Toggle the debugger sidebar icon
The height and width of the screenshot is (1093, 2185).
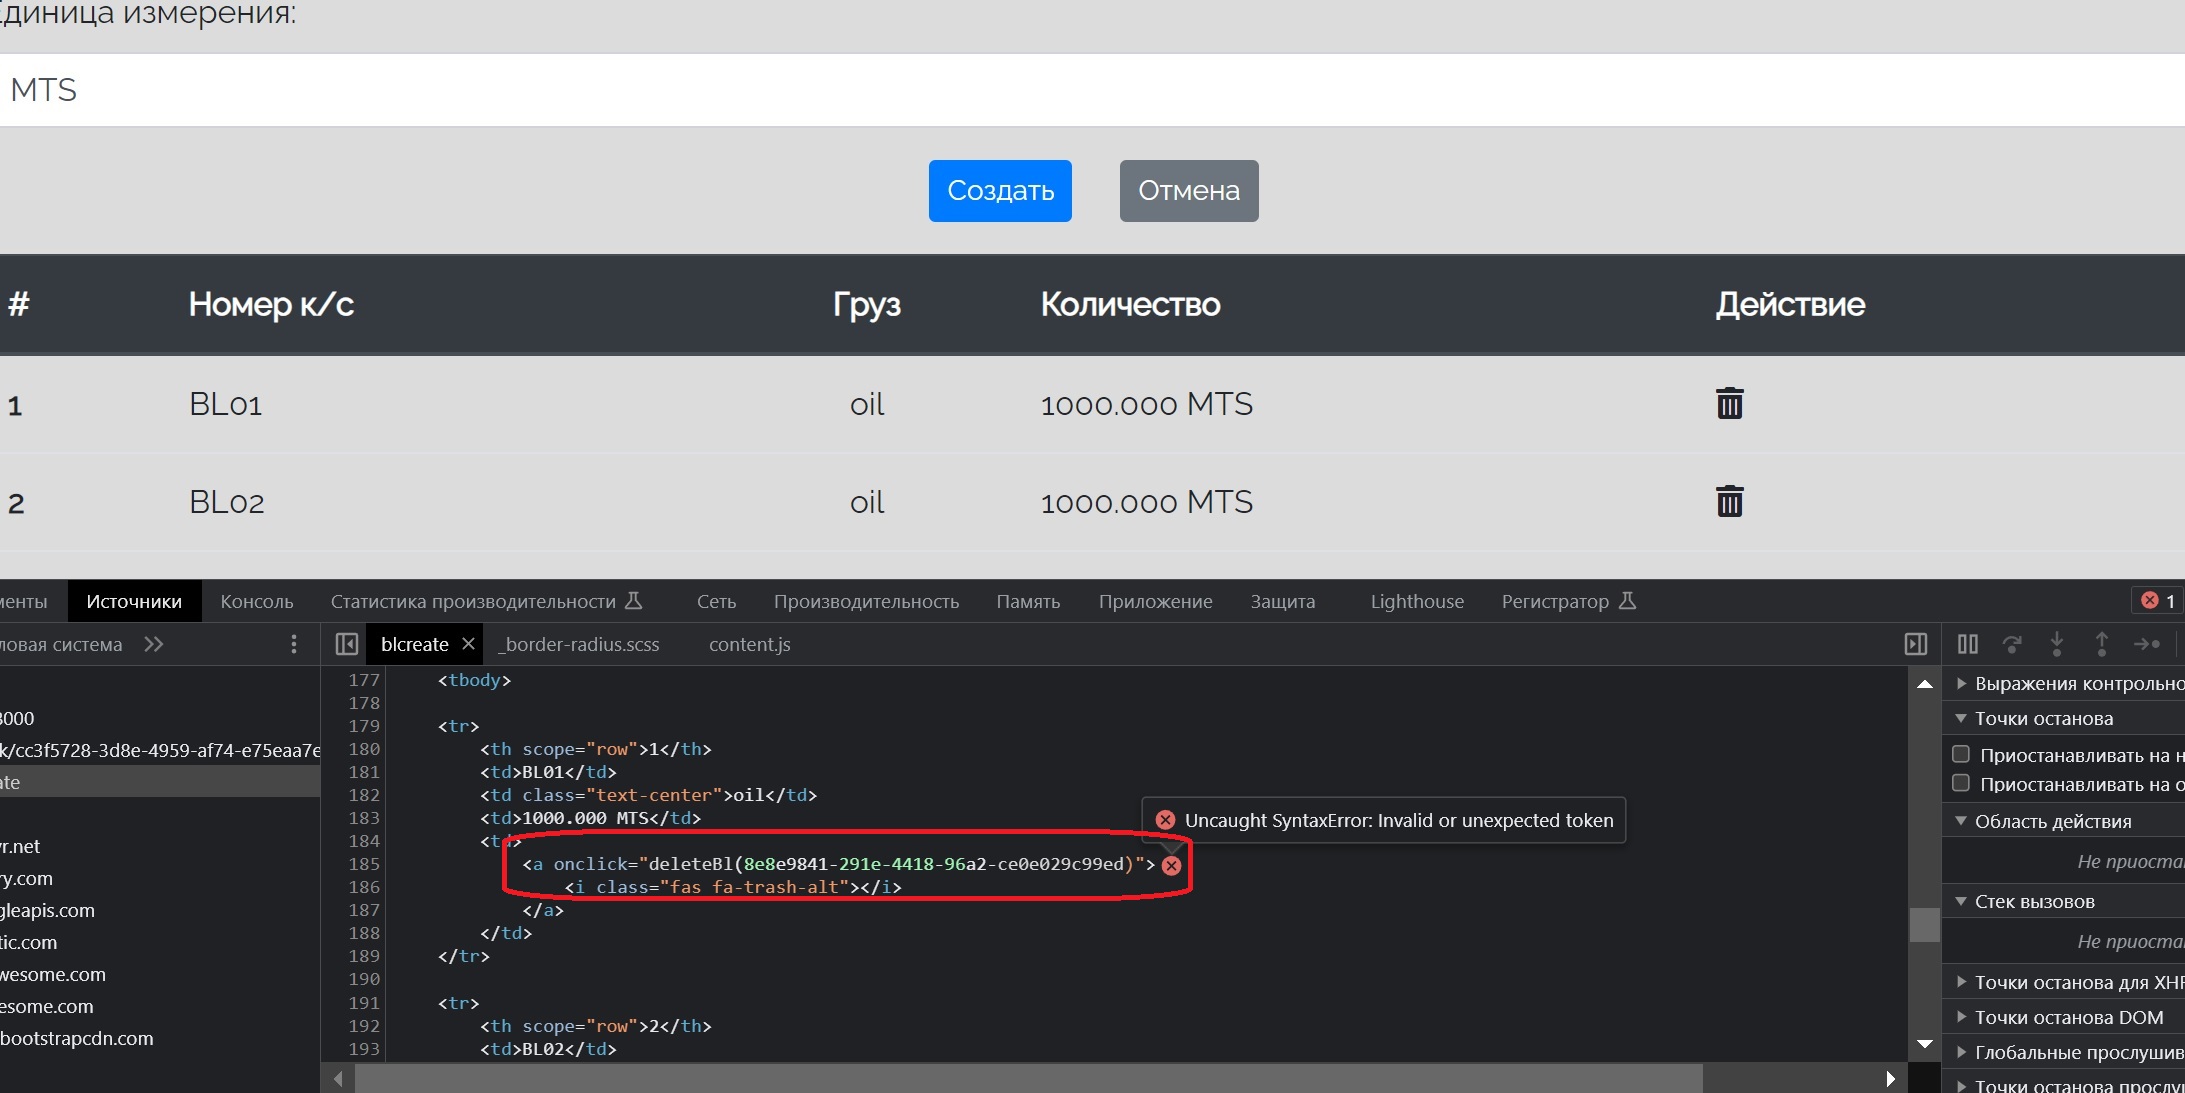[x=1916, y=644]
